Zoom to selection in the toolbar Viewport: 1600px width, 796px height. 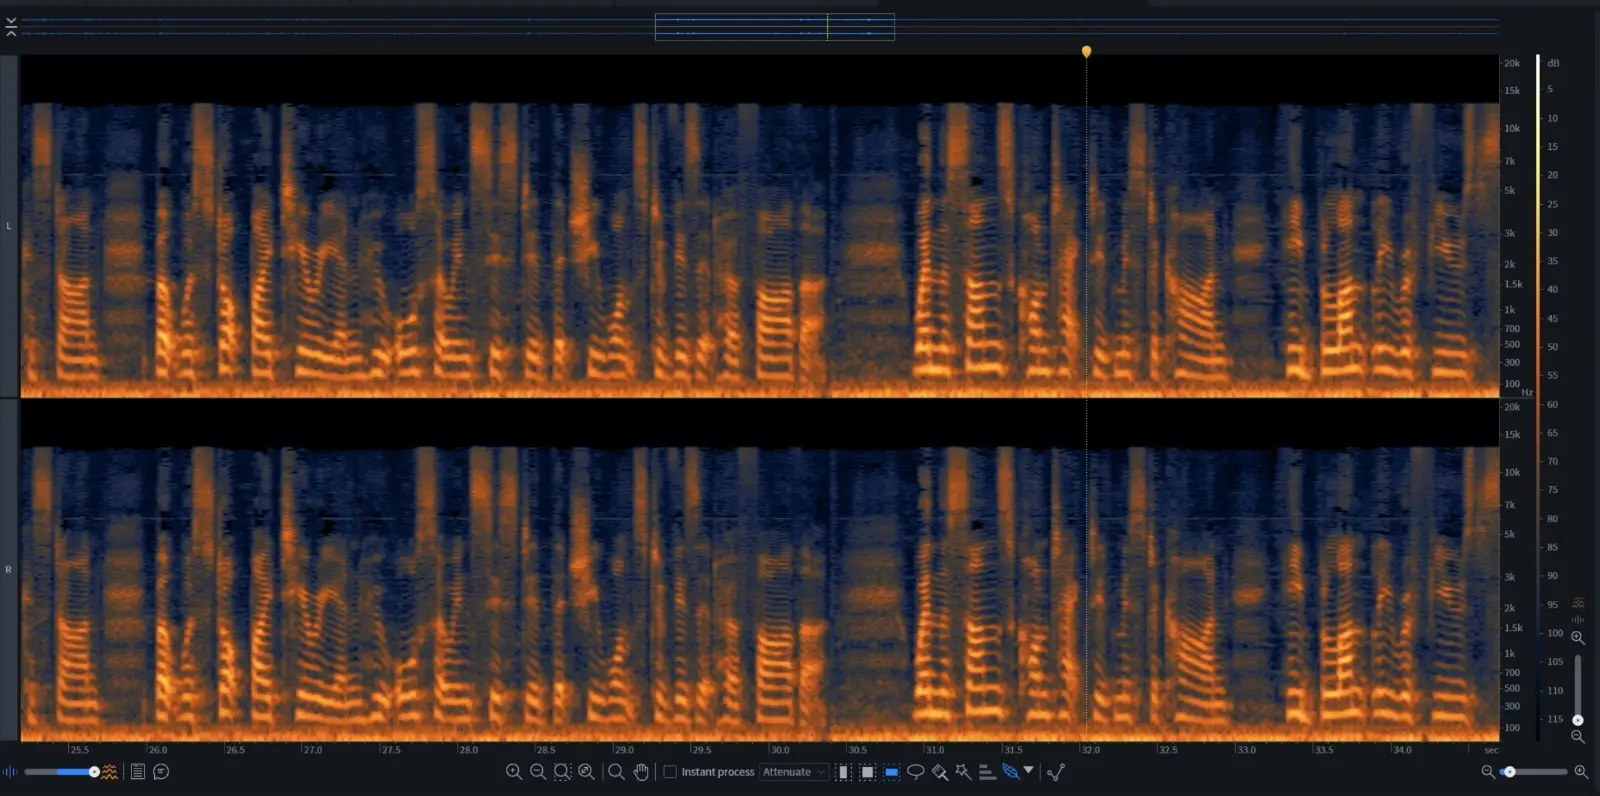click(x=562, y=772)
